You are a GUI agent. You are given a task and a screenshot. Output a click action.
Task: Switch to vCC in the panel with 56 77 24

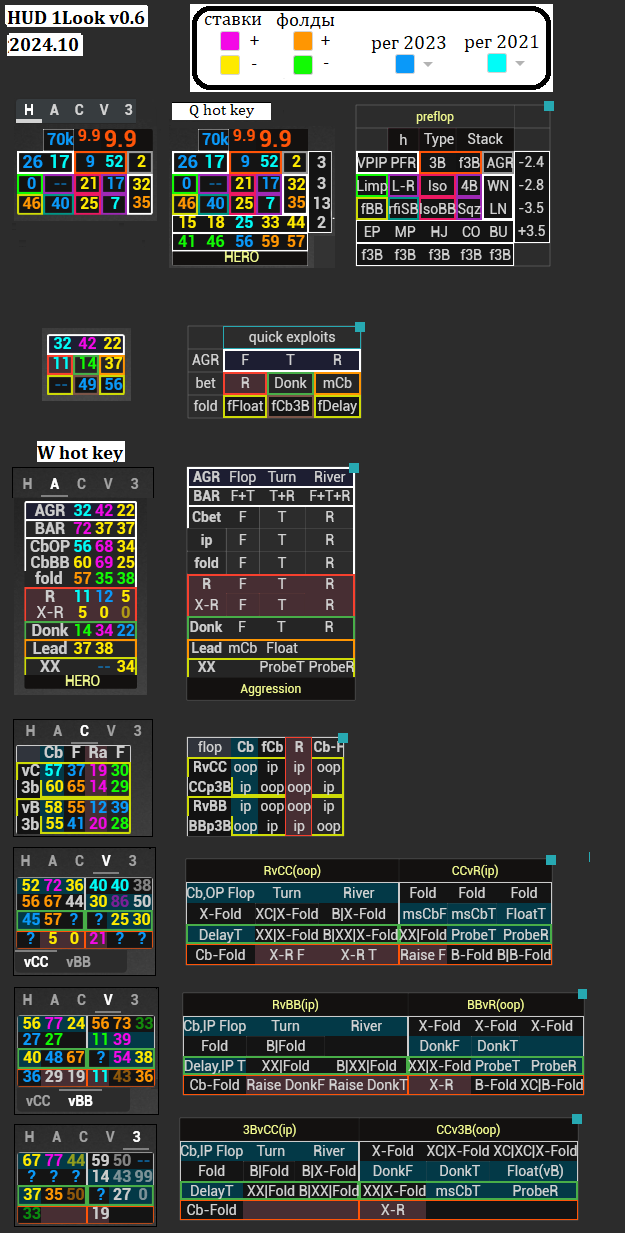39,1100
